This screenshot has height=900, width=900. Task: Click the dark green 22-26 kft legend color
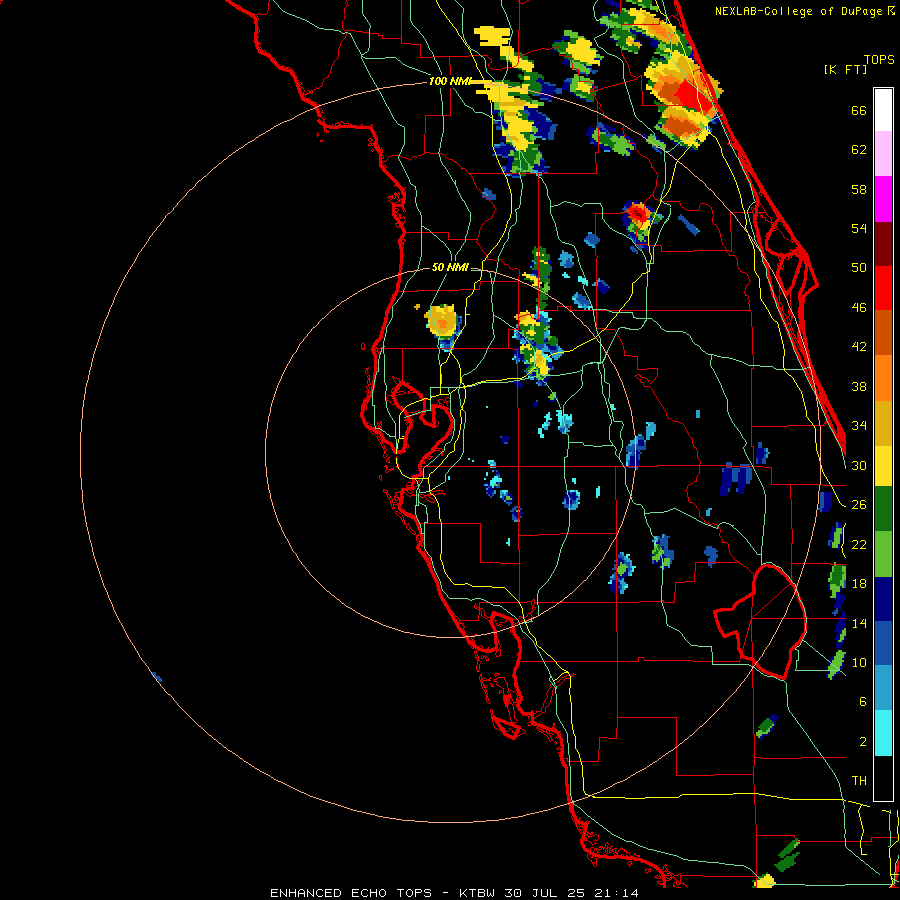click(883, 509)
